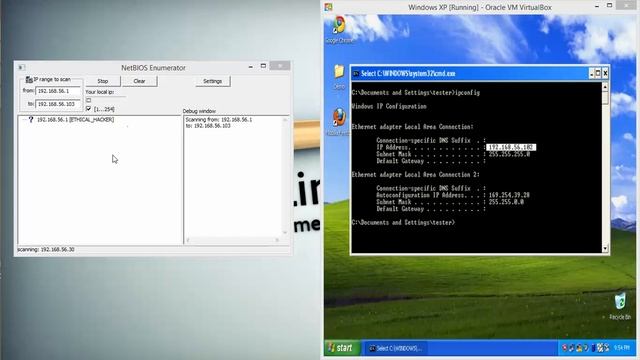Viewport: 640px width, 360px height.
Task: Activate Select C:\WINDOWS taskbar button
Action: pos(396,348)
